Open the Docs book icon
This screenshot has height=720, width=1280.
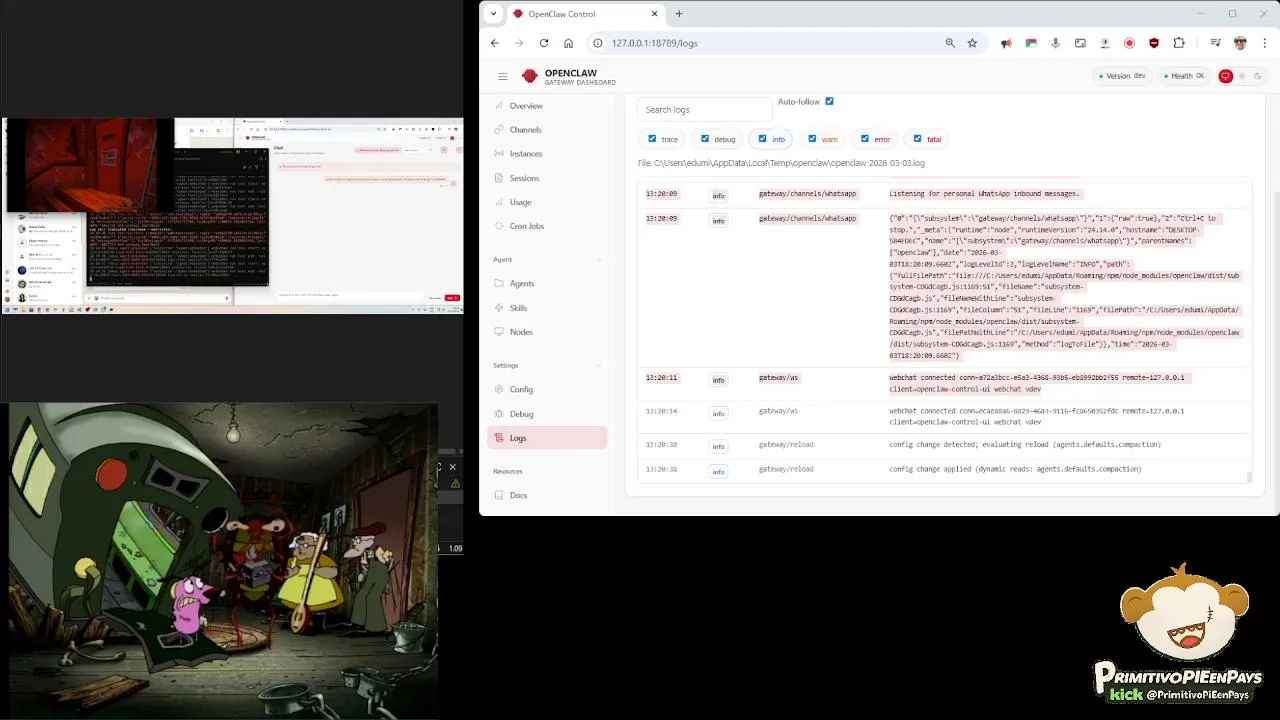[500, 496]
